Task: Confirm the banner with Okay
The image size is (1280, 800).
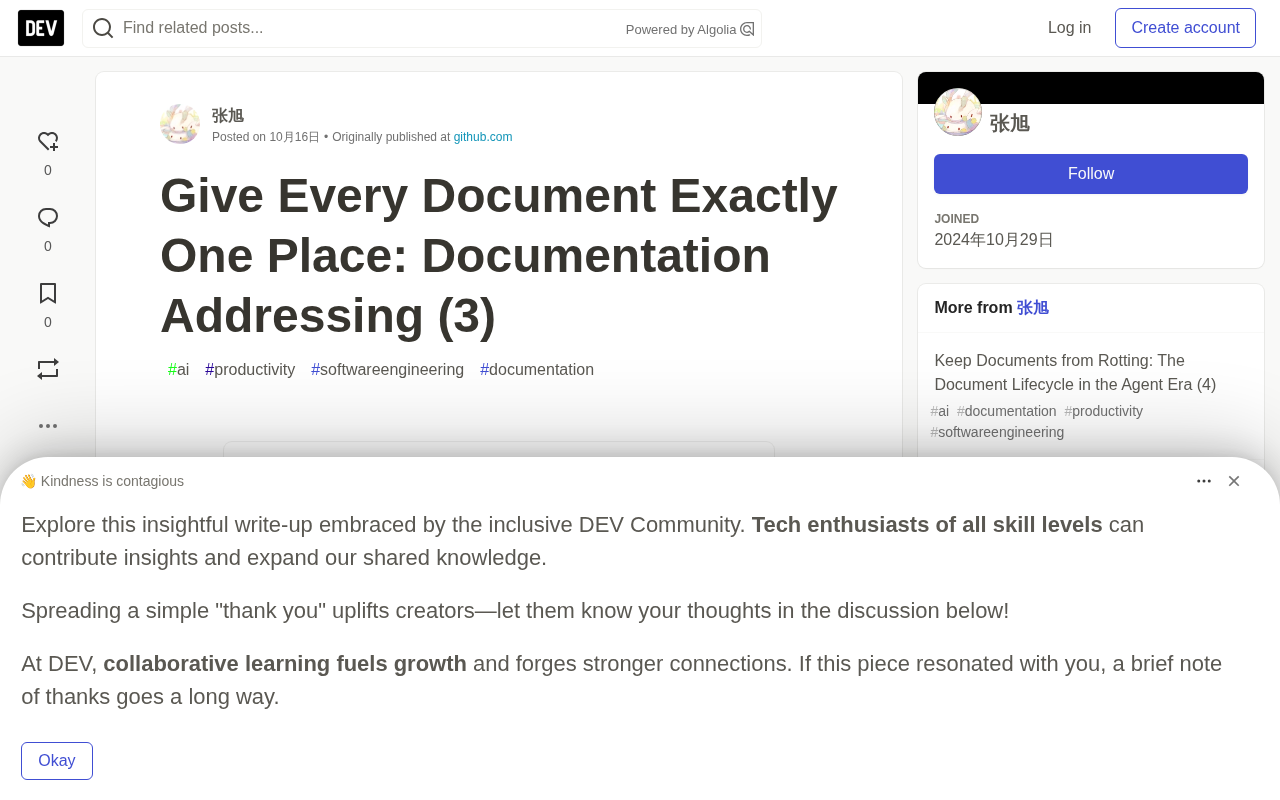Action: click(x=57, y=761)
